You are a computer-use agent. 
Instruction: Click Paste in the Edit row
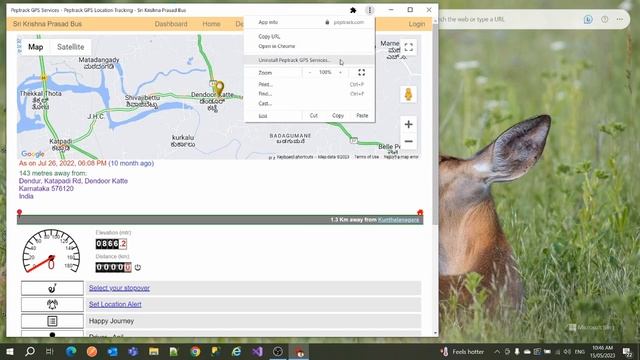click(x=362, y=116)
